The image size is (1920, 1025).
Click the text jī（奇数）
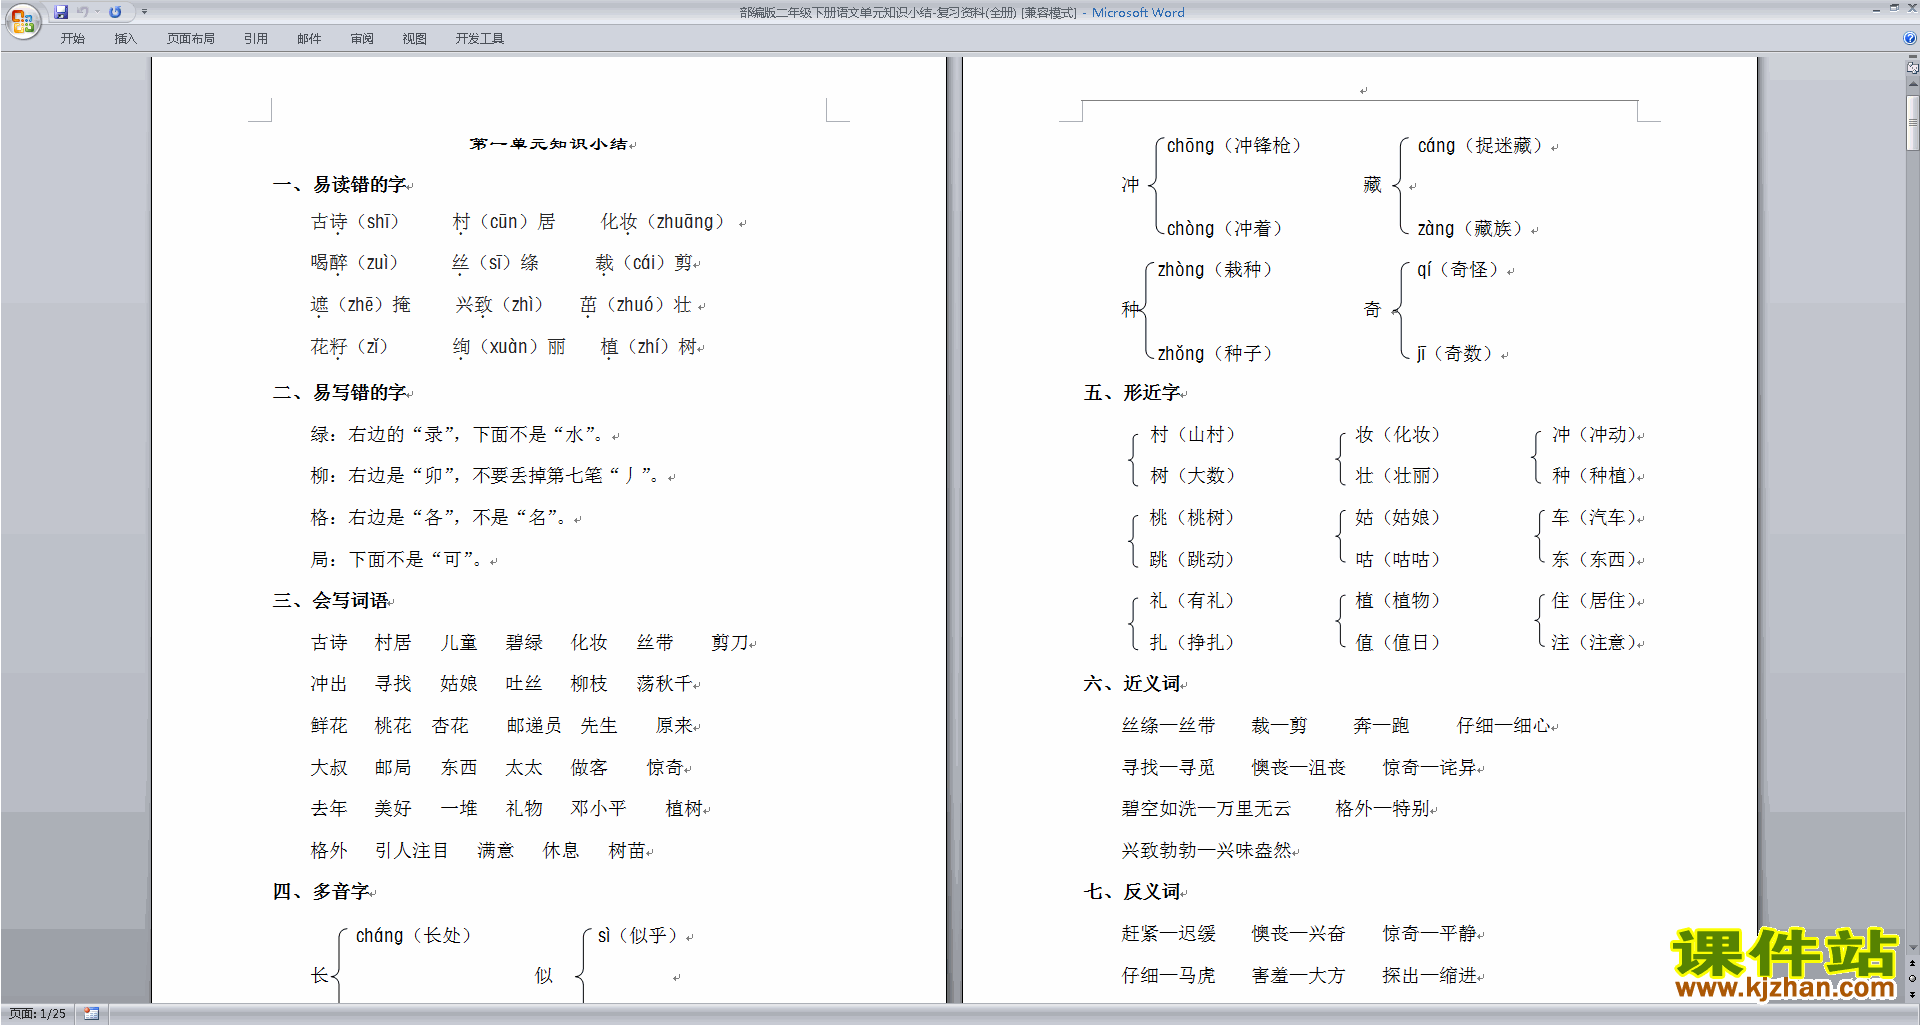(x=1457, y=354)
